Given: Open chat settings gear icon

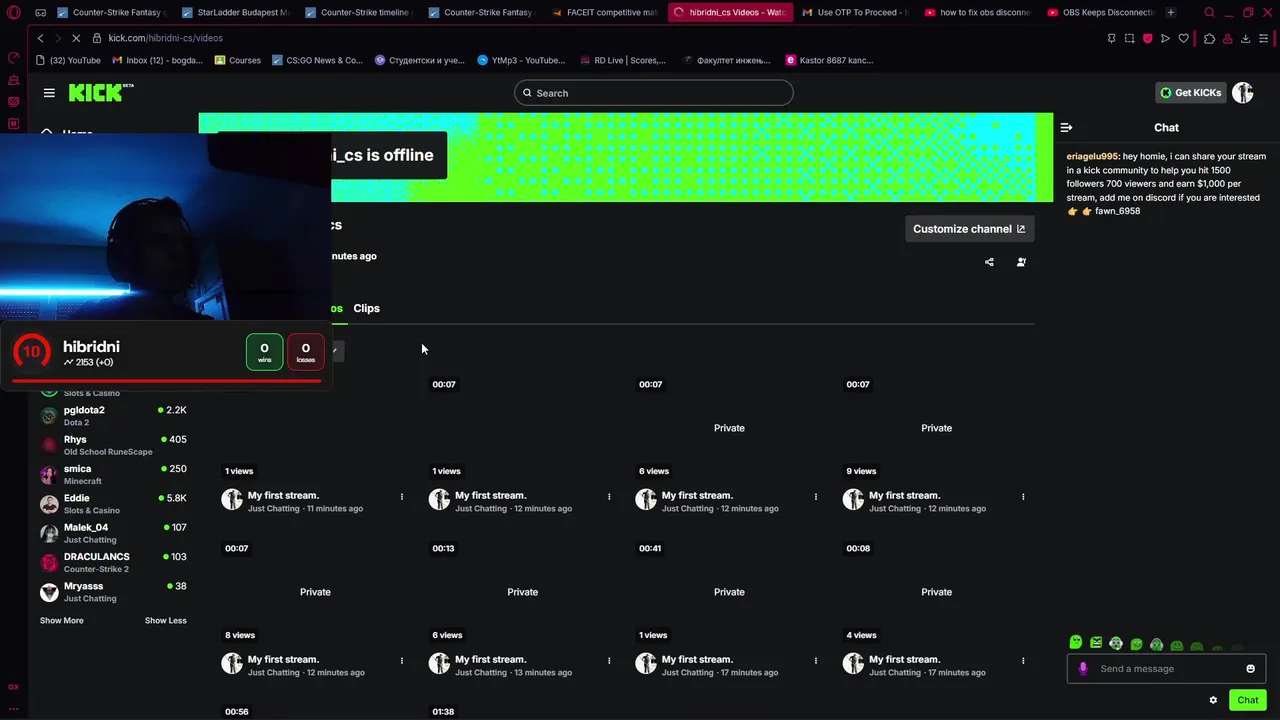Looking at the screenshot, I should click(1213, 700).
